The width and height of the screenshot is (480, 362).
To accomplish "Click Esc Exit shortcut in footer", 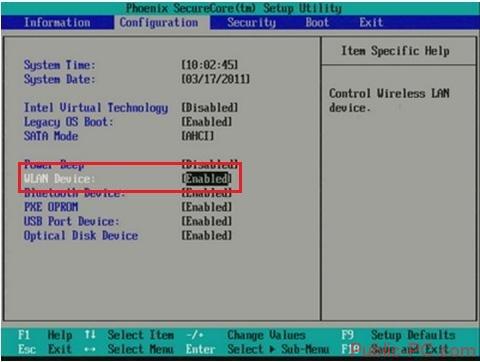I will coord(45,349).
